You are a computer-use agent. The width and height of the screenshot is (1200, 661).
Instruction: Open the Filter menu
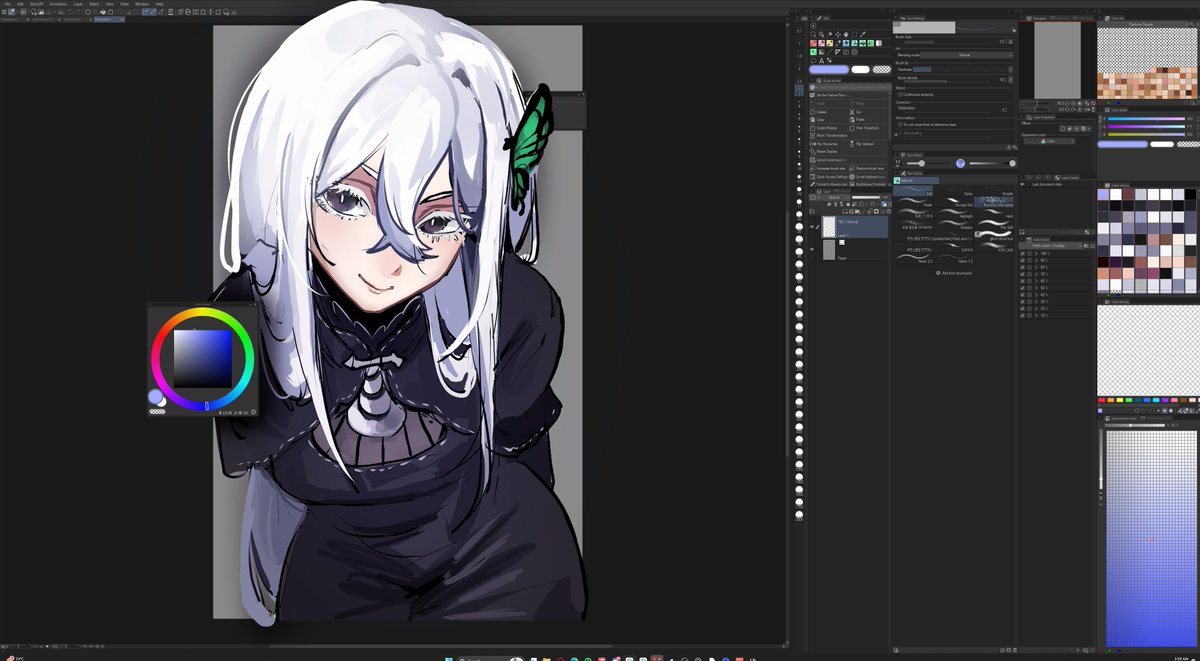pyautogui.click(x=124, y=4)
